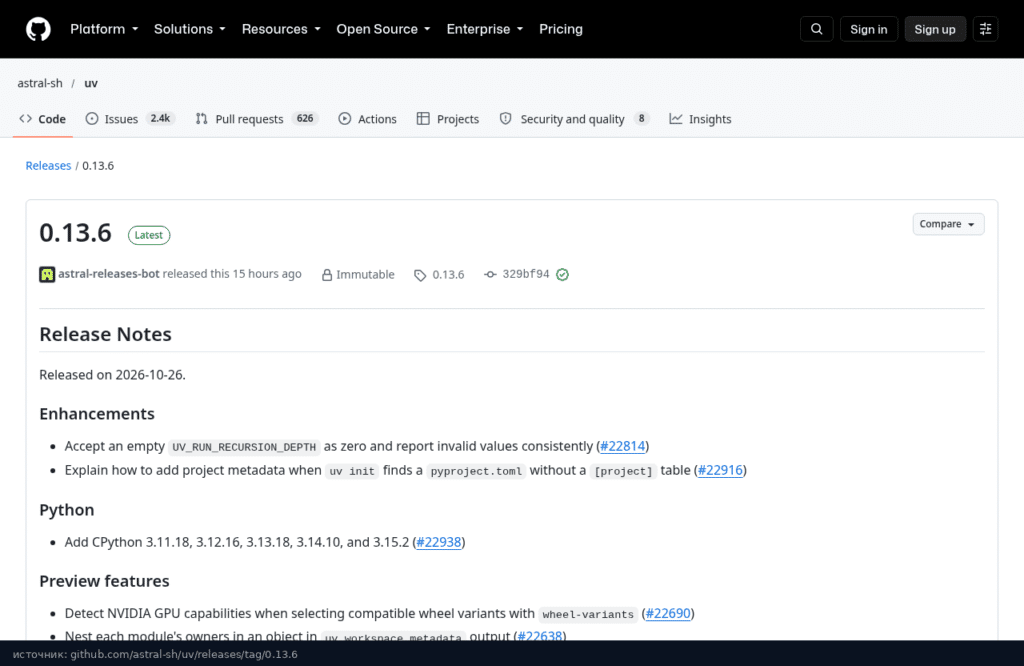Switch to the Issues tab
This screenshot has height=666, width=1024.
click(x=129, y=119)
